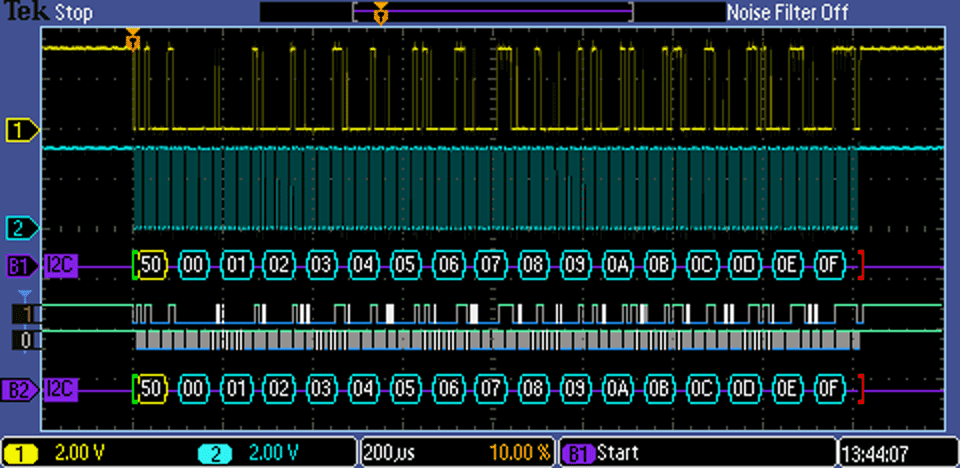
Task: Click the B2 data packet 0B
Action: [x=660, y=388]
